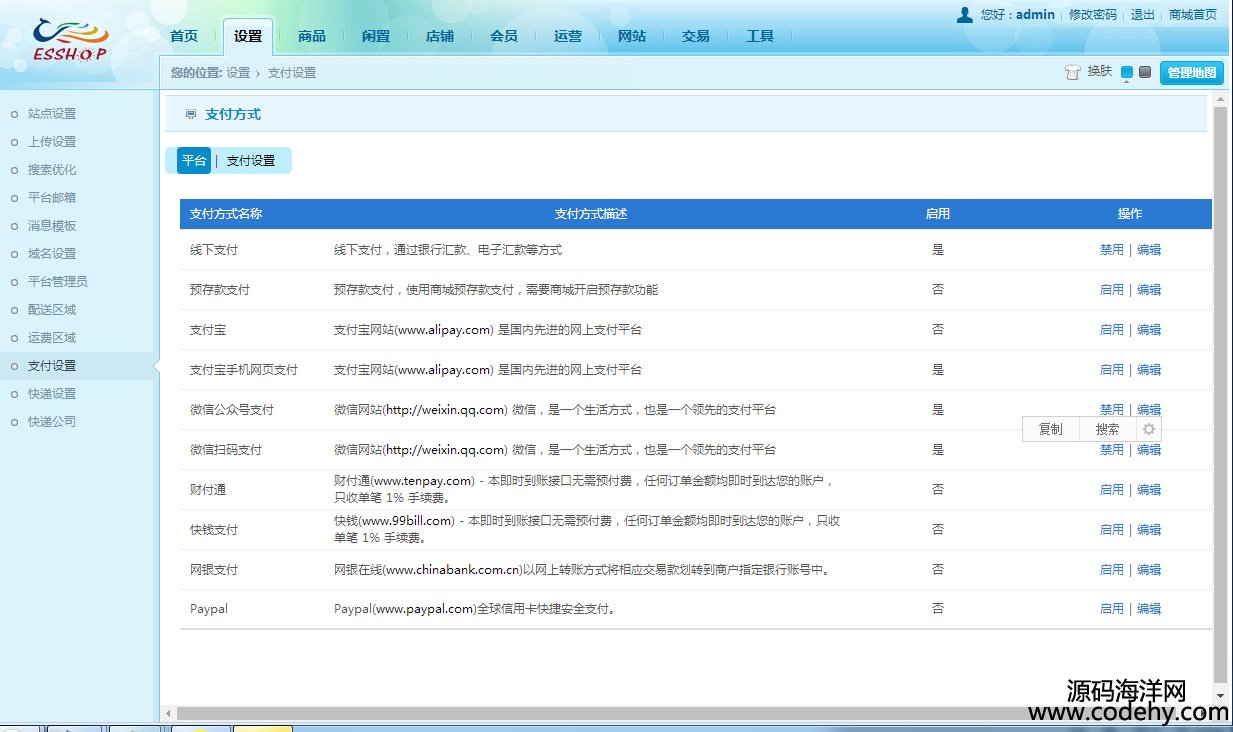Viewport: 1233px width, 732px height.
Task: Open 平台邮箱 in the sidebar
Action: (x=52, y=198)
